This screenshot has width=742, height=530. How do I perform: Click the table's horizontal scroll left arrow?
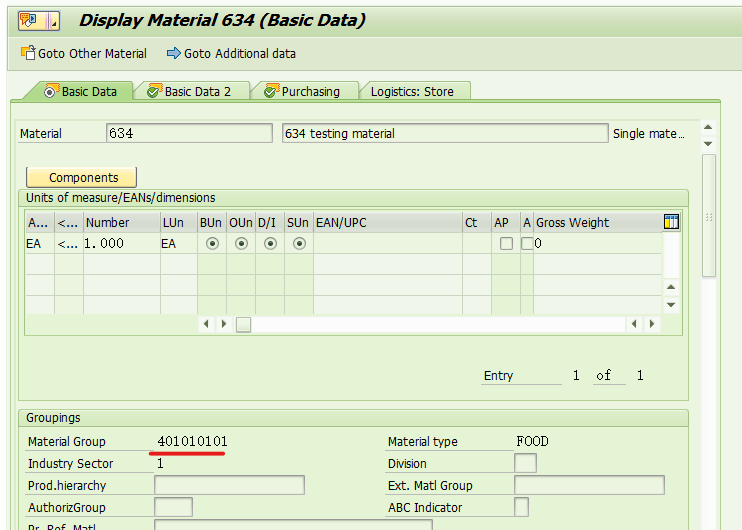206,324
